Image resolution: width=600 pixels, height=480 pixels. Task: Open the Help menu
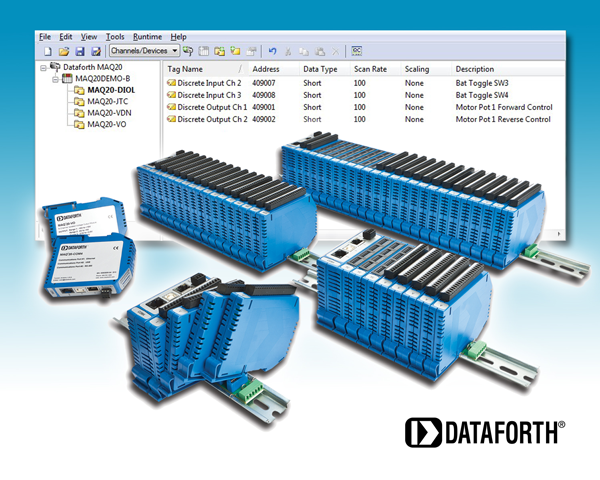click(x=178, y=37)
